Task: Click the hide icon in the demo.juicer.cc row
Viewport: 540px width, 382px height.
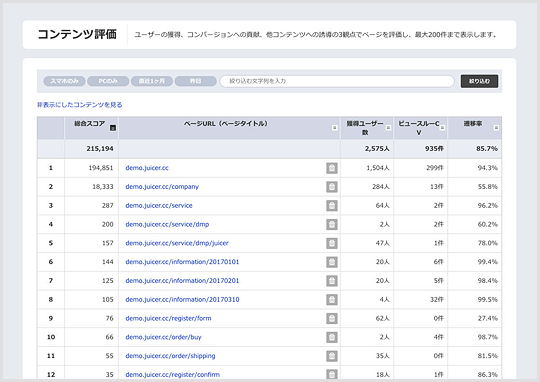Action: pos(332,168)
